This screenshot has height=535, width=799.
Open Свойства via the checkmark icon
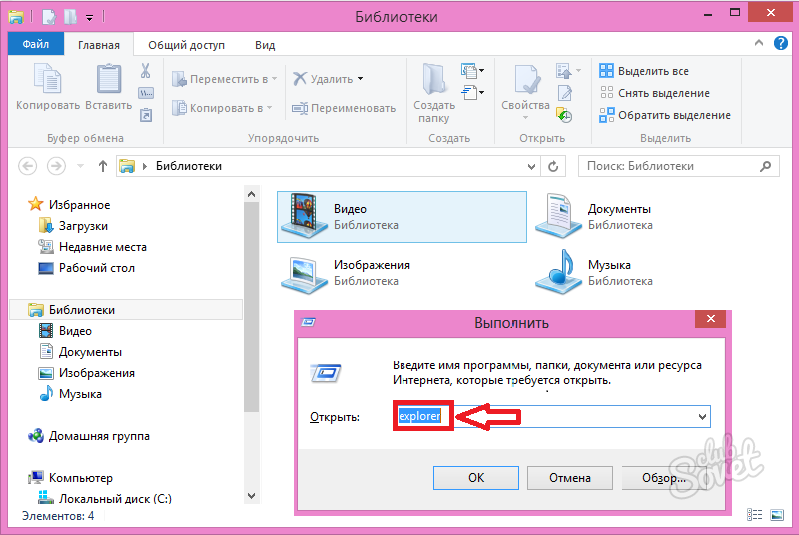(x=525, y=82)
